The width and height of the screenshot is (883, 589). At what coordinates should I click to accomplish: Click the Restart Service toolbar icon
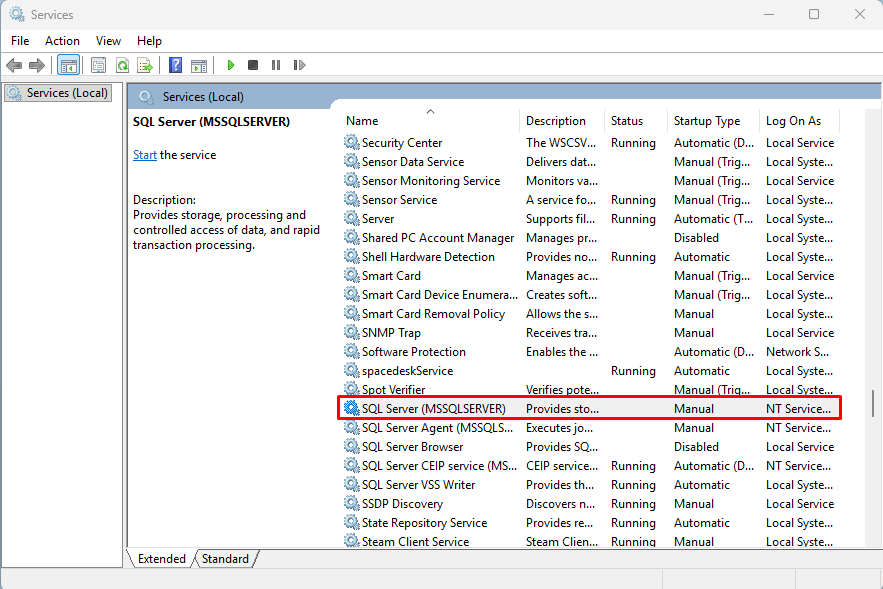(299, 65)
